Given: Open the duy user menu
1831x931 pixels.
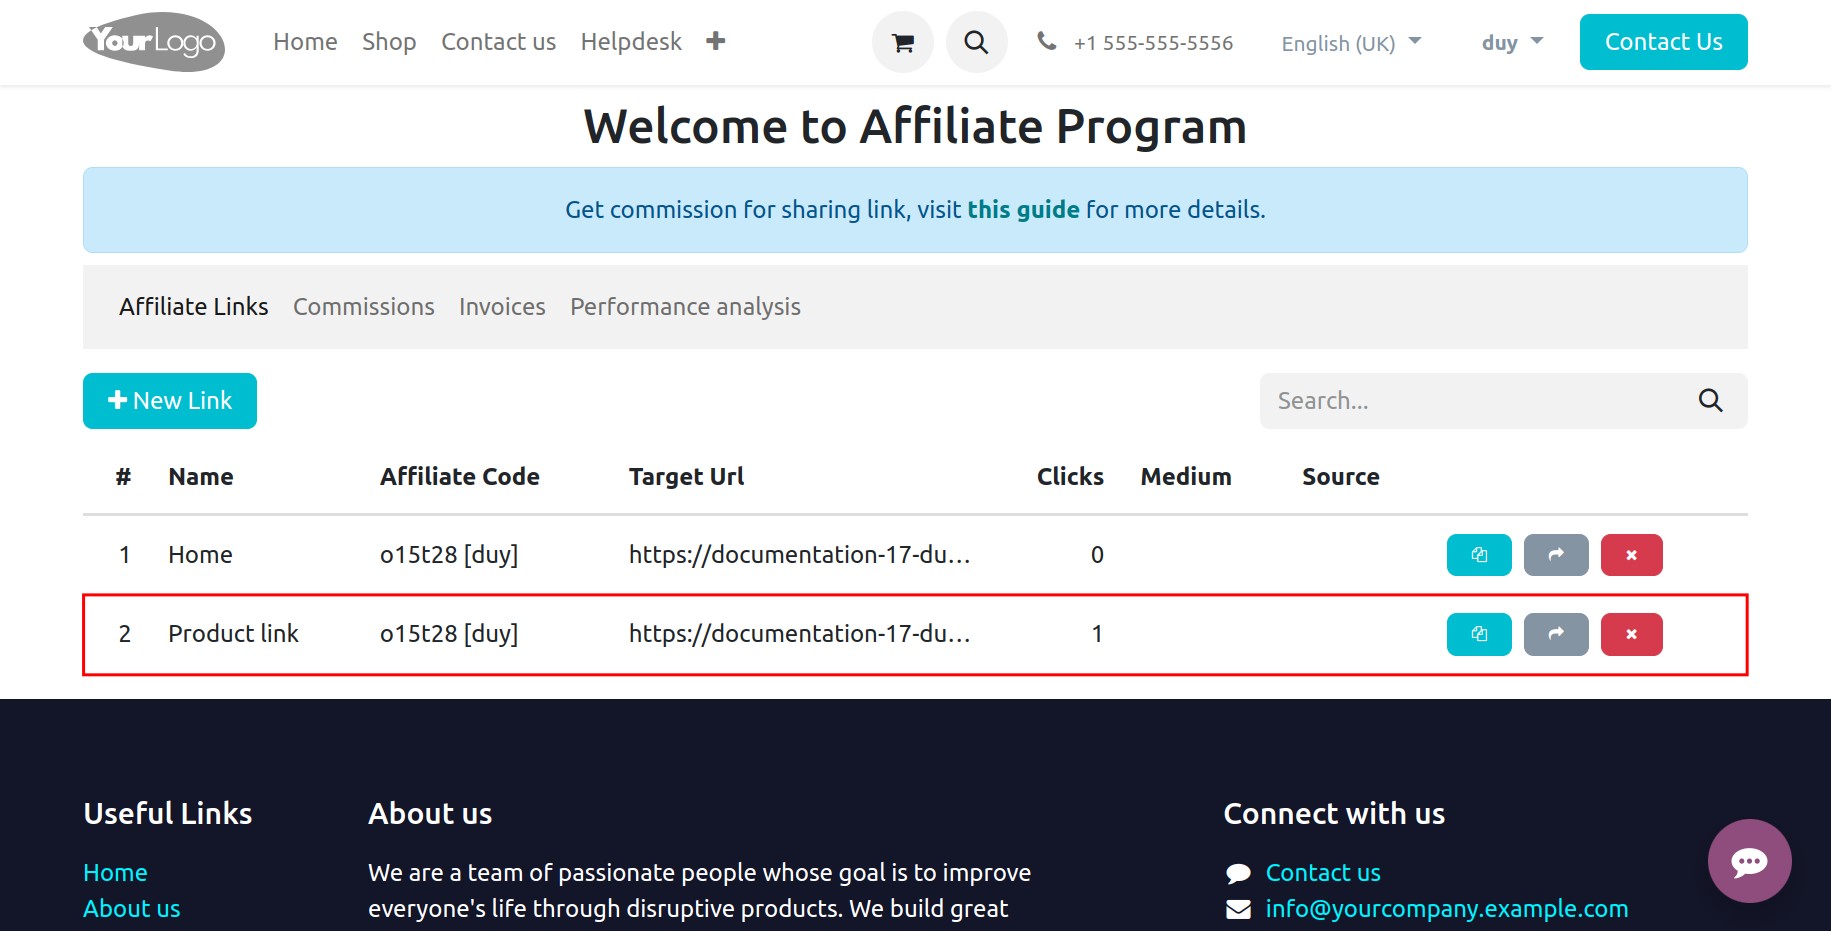Looking at the screenshot, I should pos(1512,42).
